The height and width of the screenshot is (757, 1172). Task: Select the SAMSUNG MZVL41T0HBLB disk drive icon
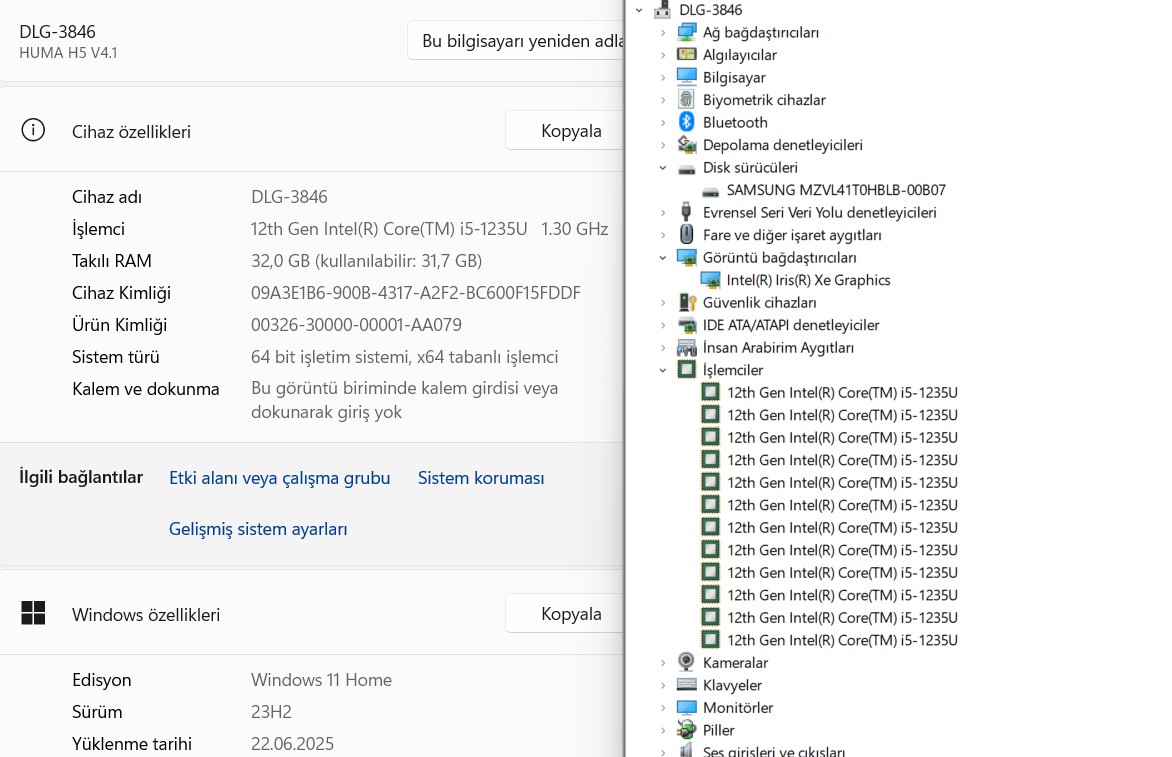click(710, 191)
